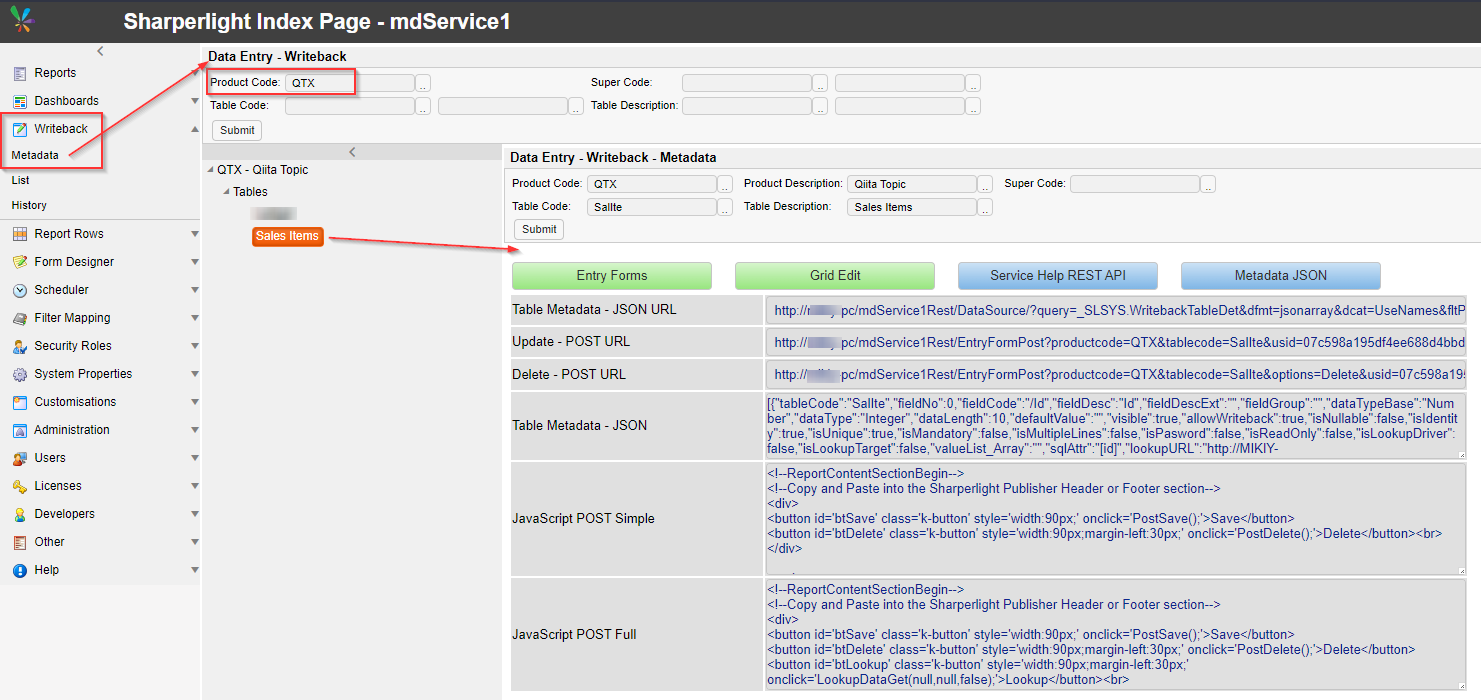This screenshot has width=1481, height=700.
Task: Click the Table Code Sallte field
Action: 652,207
